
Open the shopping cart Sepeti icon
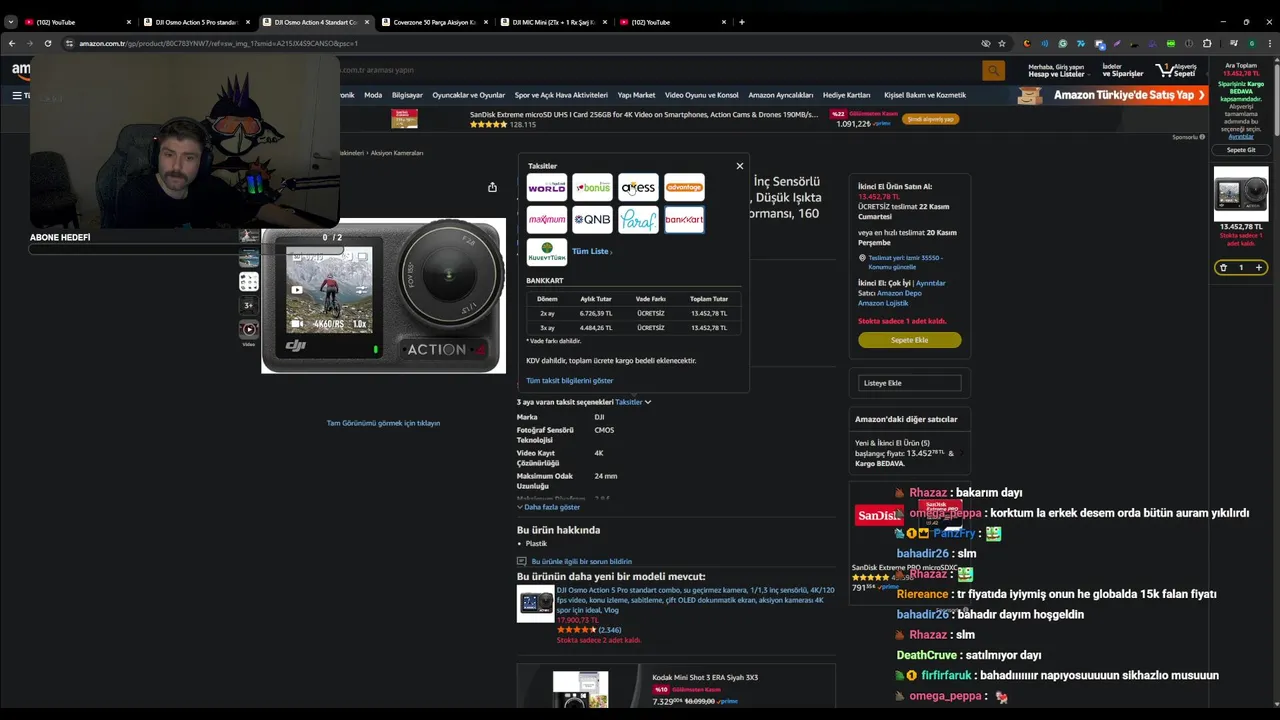click(1177, 70)
